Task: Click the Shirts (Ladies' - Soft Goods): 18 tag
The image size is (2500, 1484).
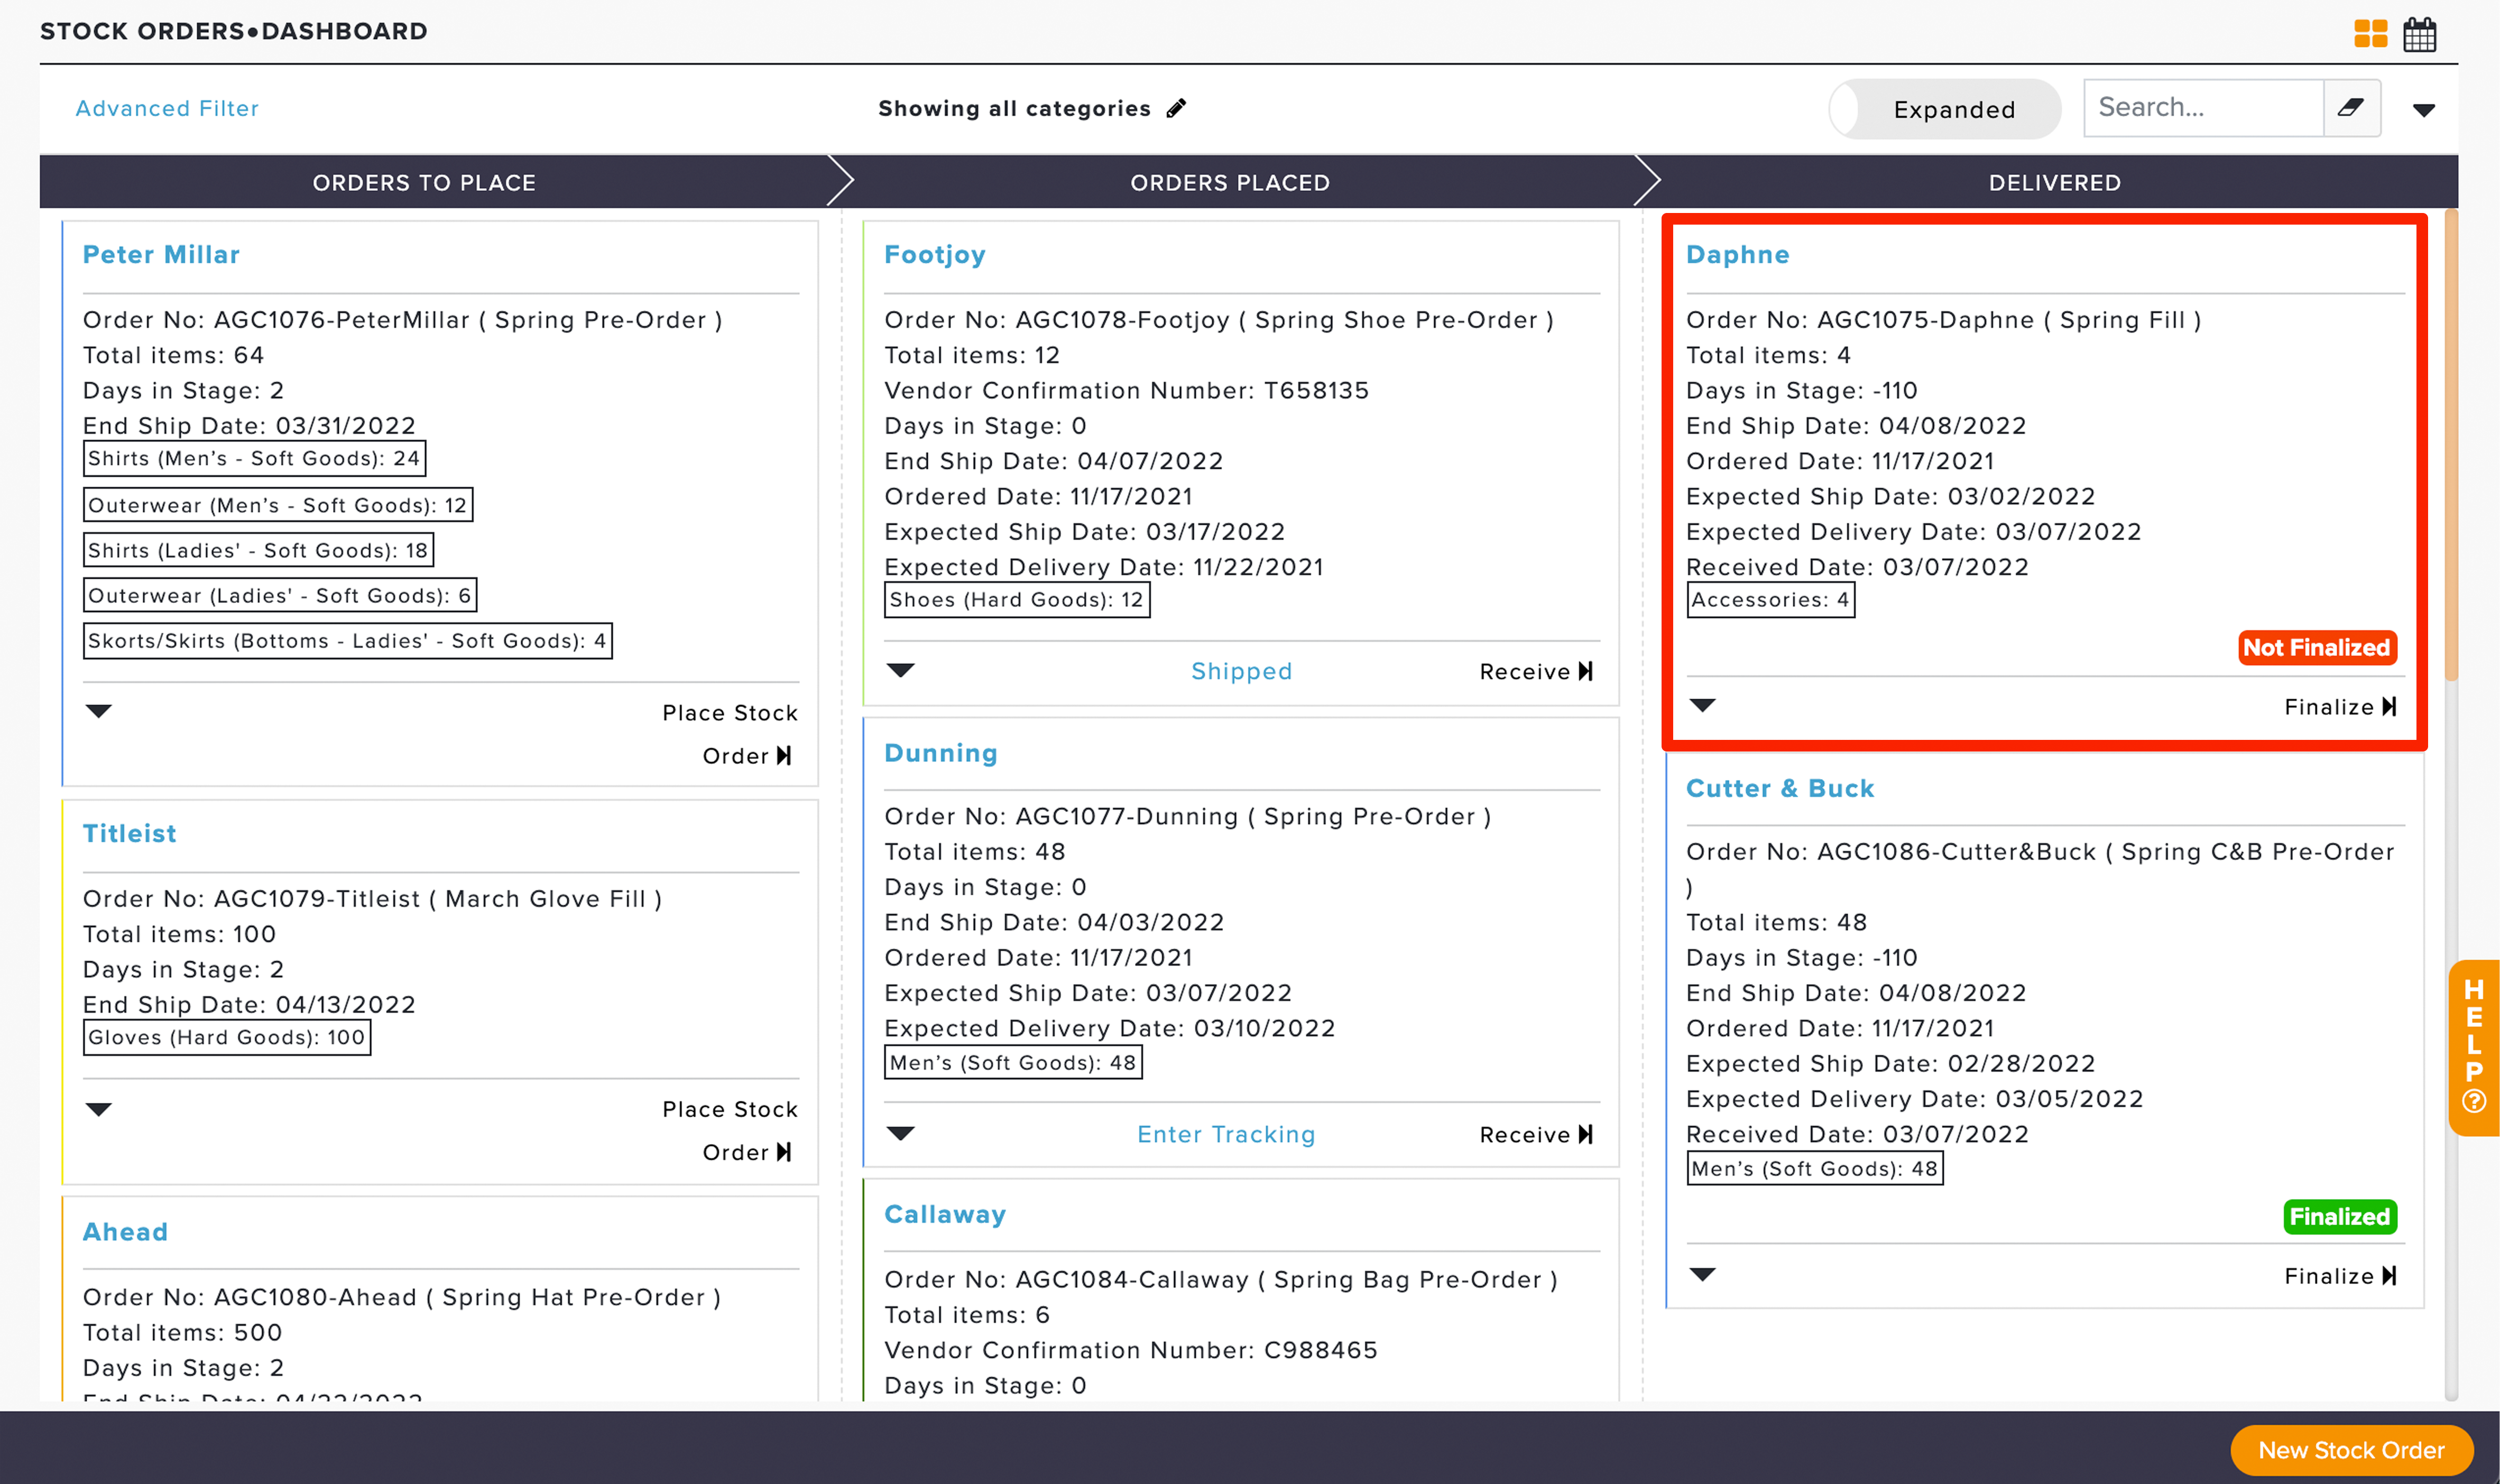Action: coord(258,550)
